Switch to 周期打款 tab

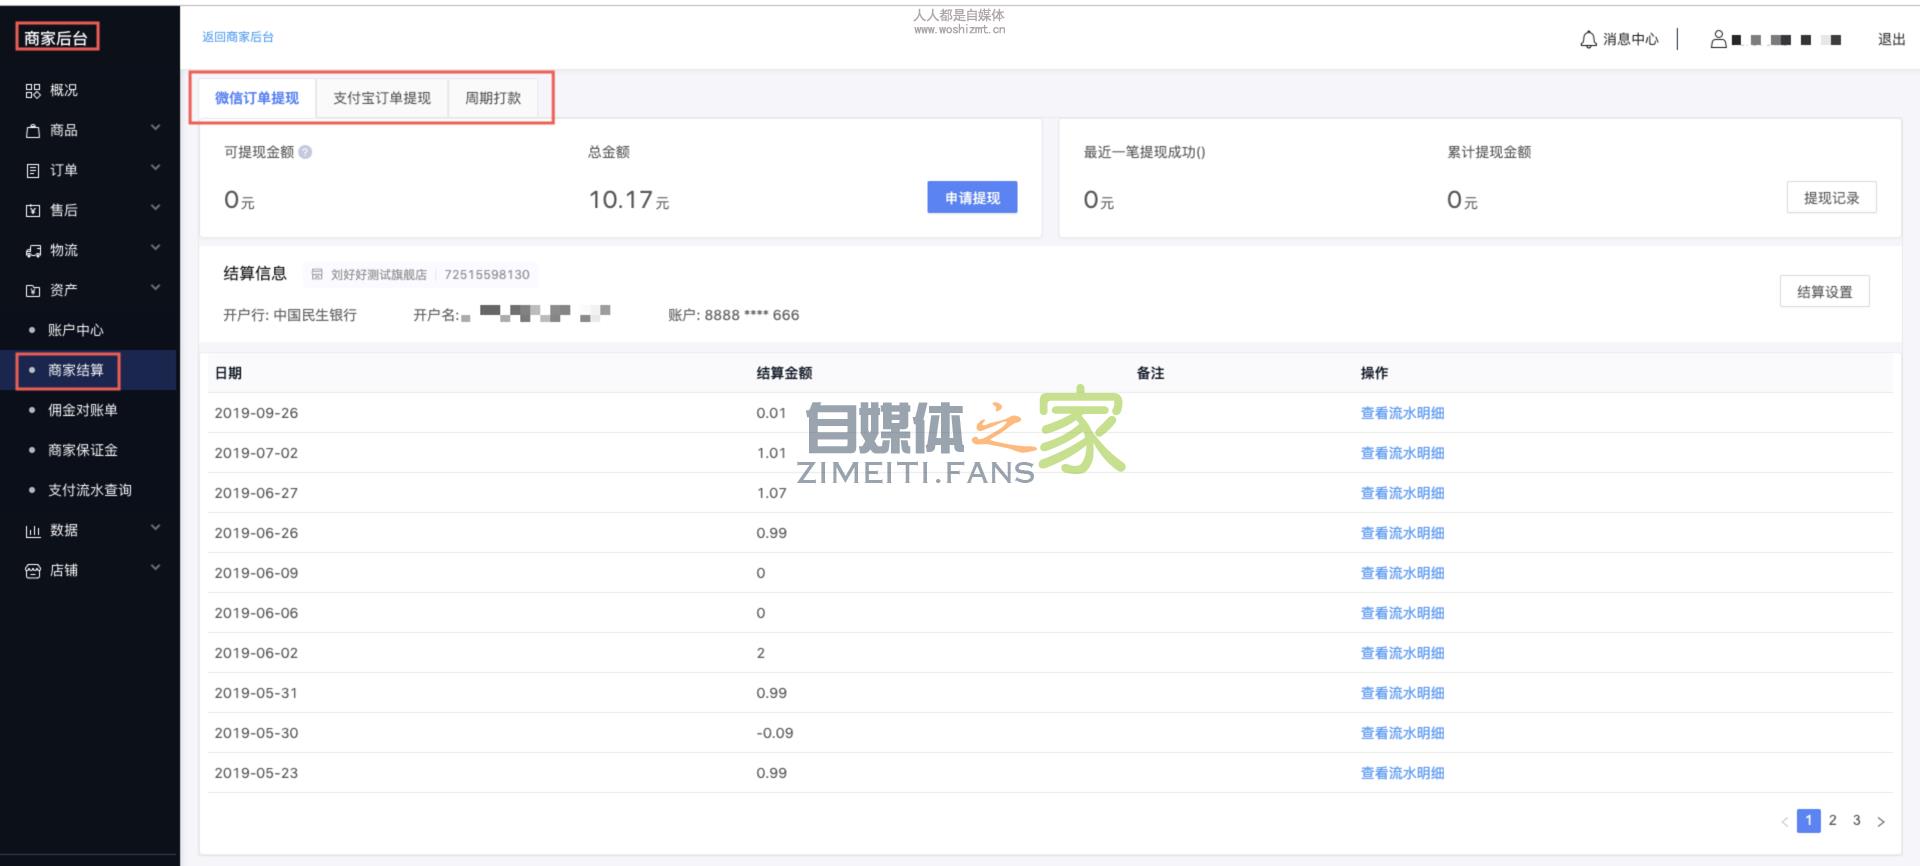(492, 98)
